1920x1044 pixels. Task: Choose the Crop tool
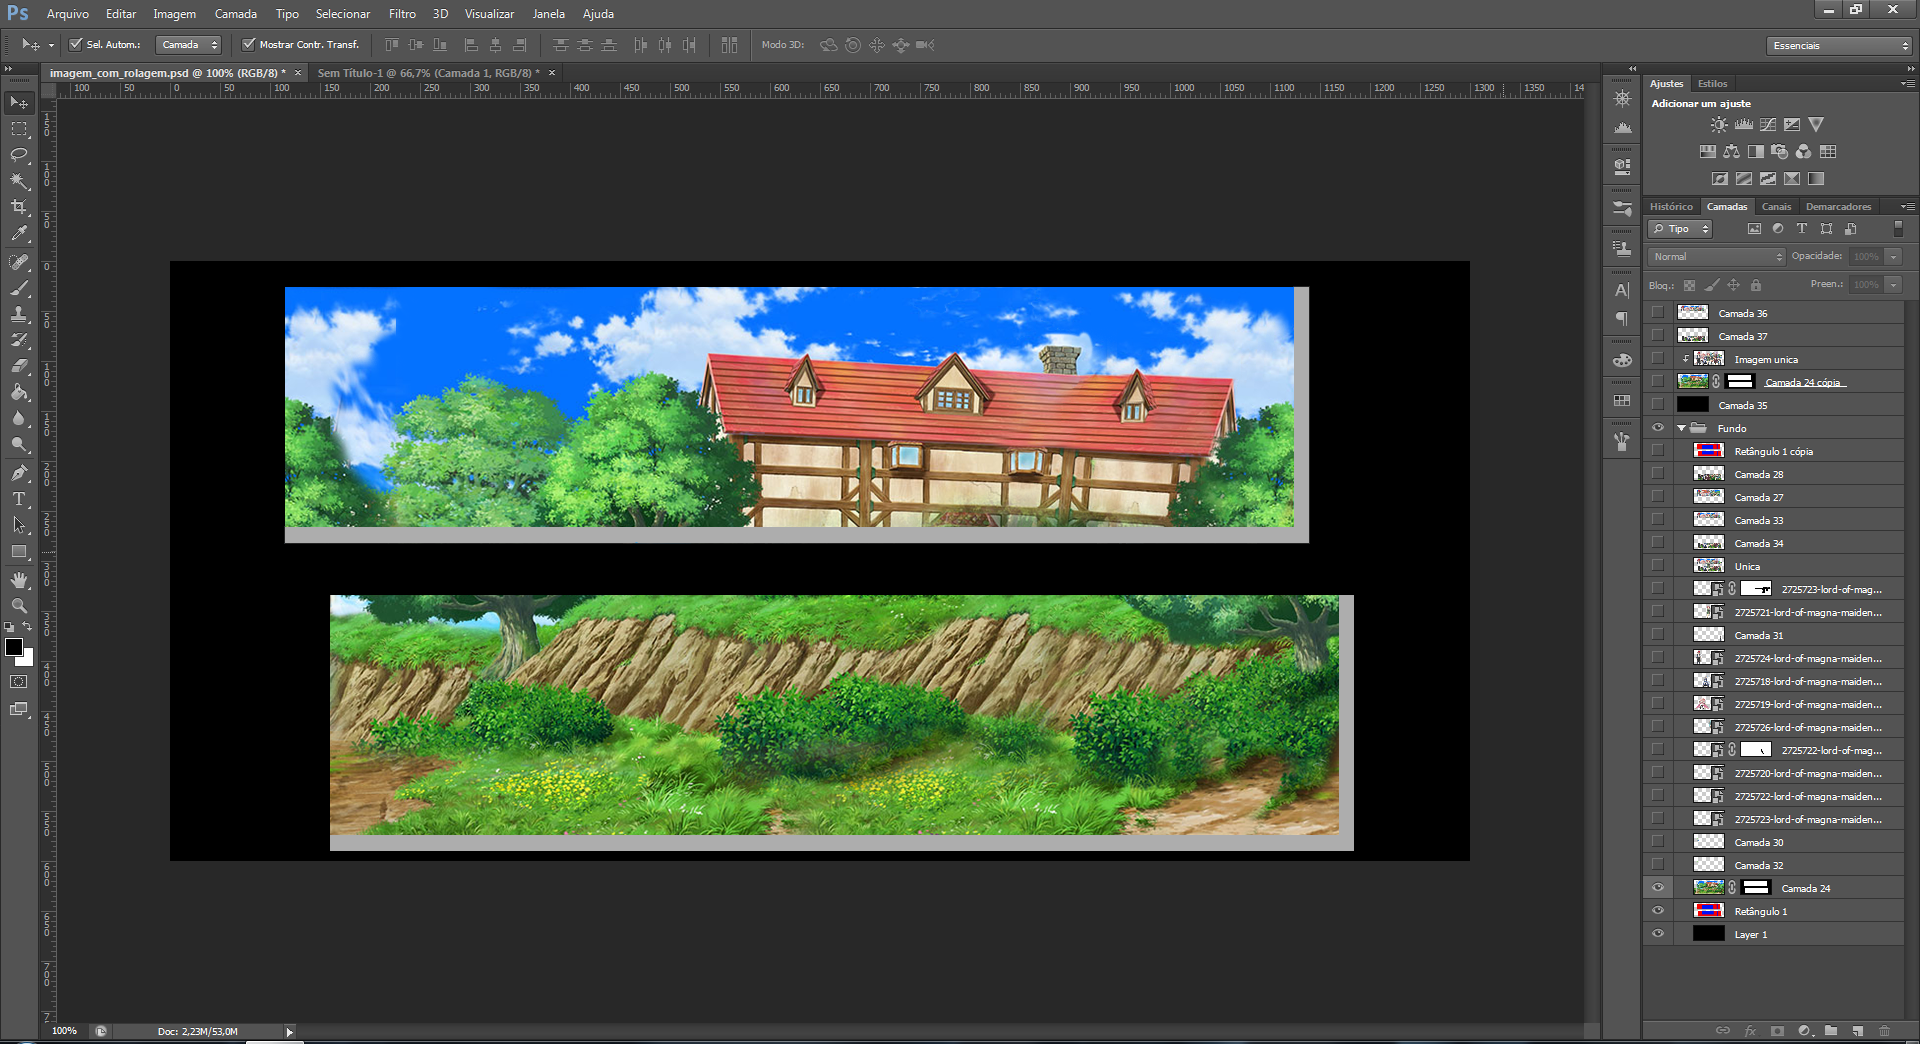(x=19, y=207)
